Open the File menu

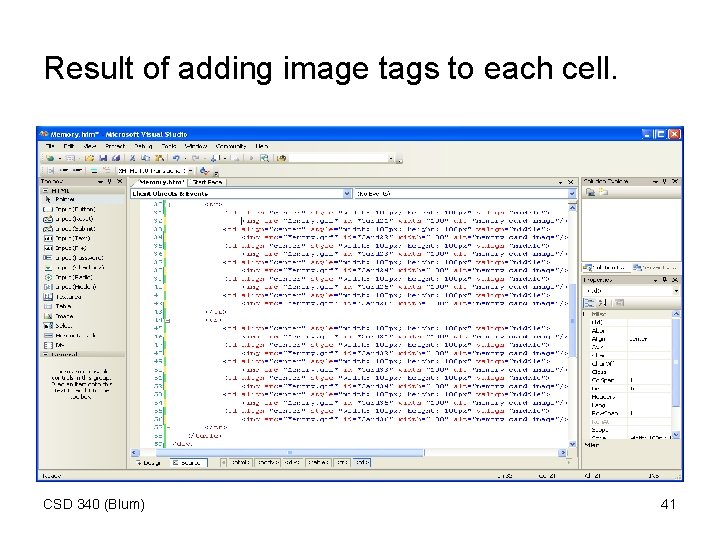[x=51, y=146]
